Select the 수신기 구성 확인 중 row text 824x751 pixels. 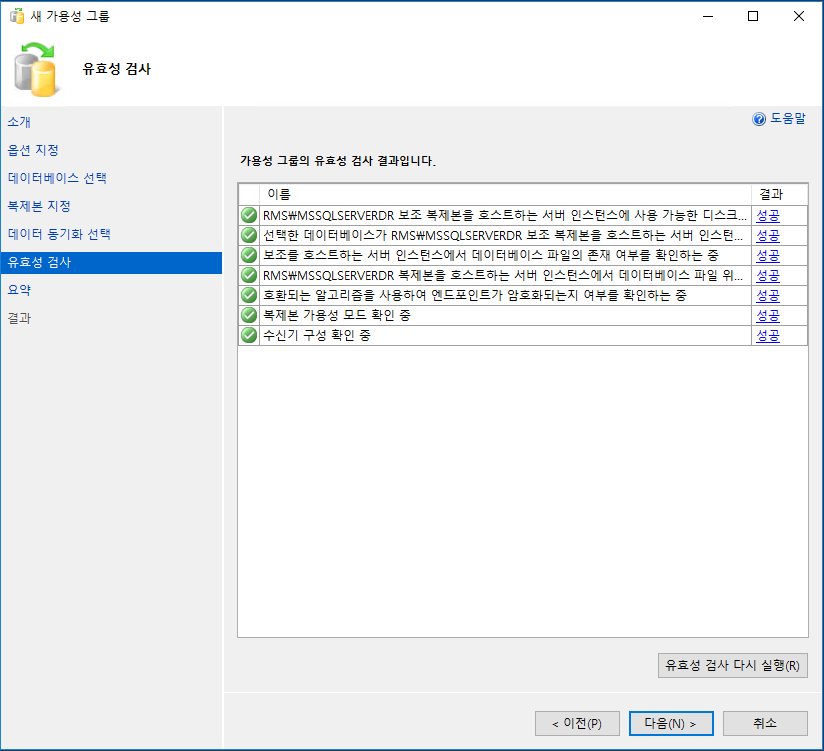(317, 335)
